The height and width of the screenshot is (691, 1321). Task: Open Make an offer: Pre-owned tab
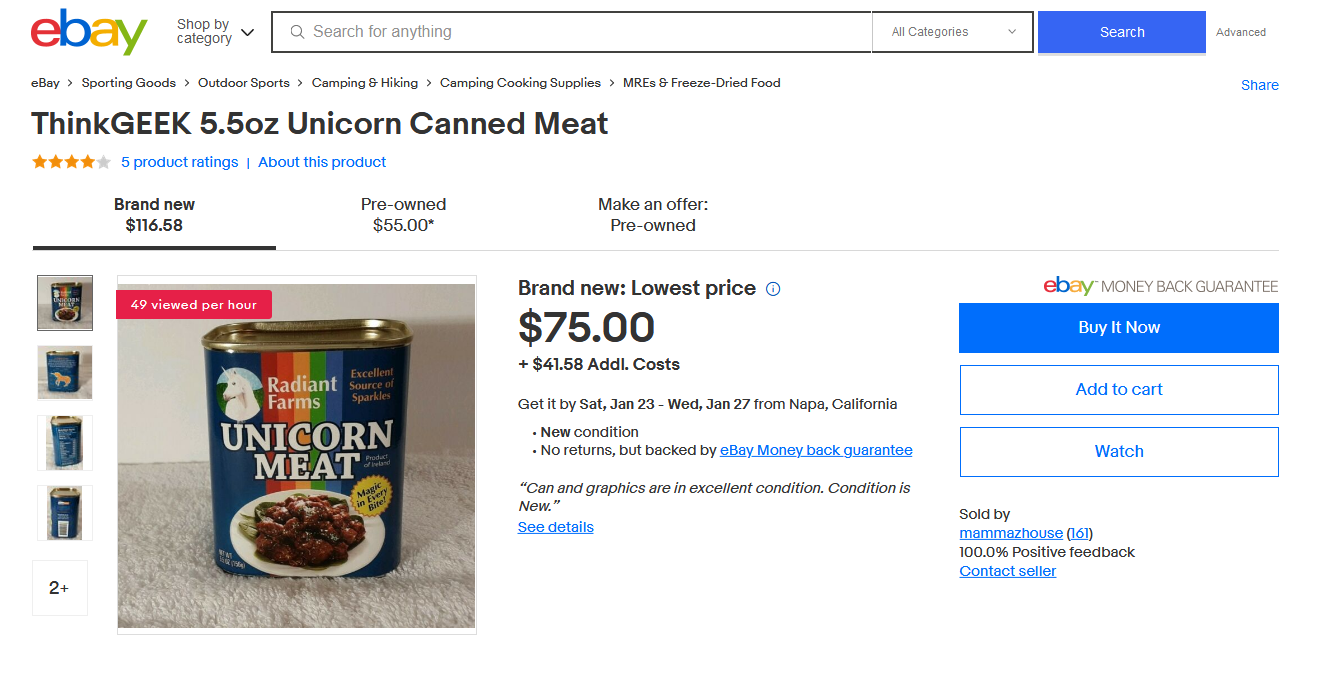[x=653, y=215]
